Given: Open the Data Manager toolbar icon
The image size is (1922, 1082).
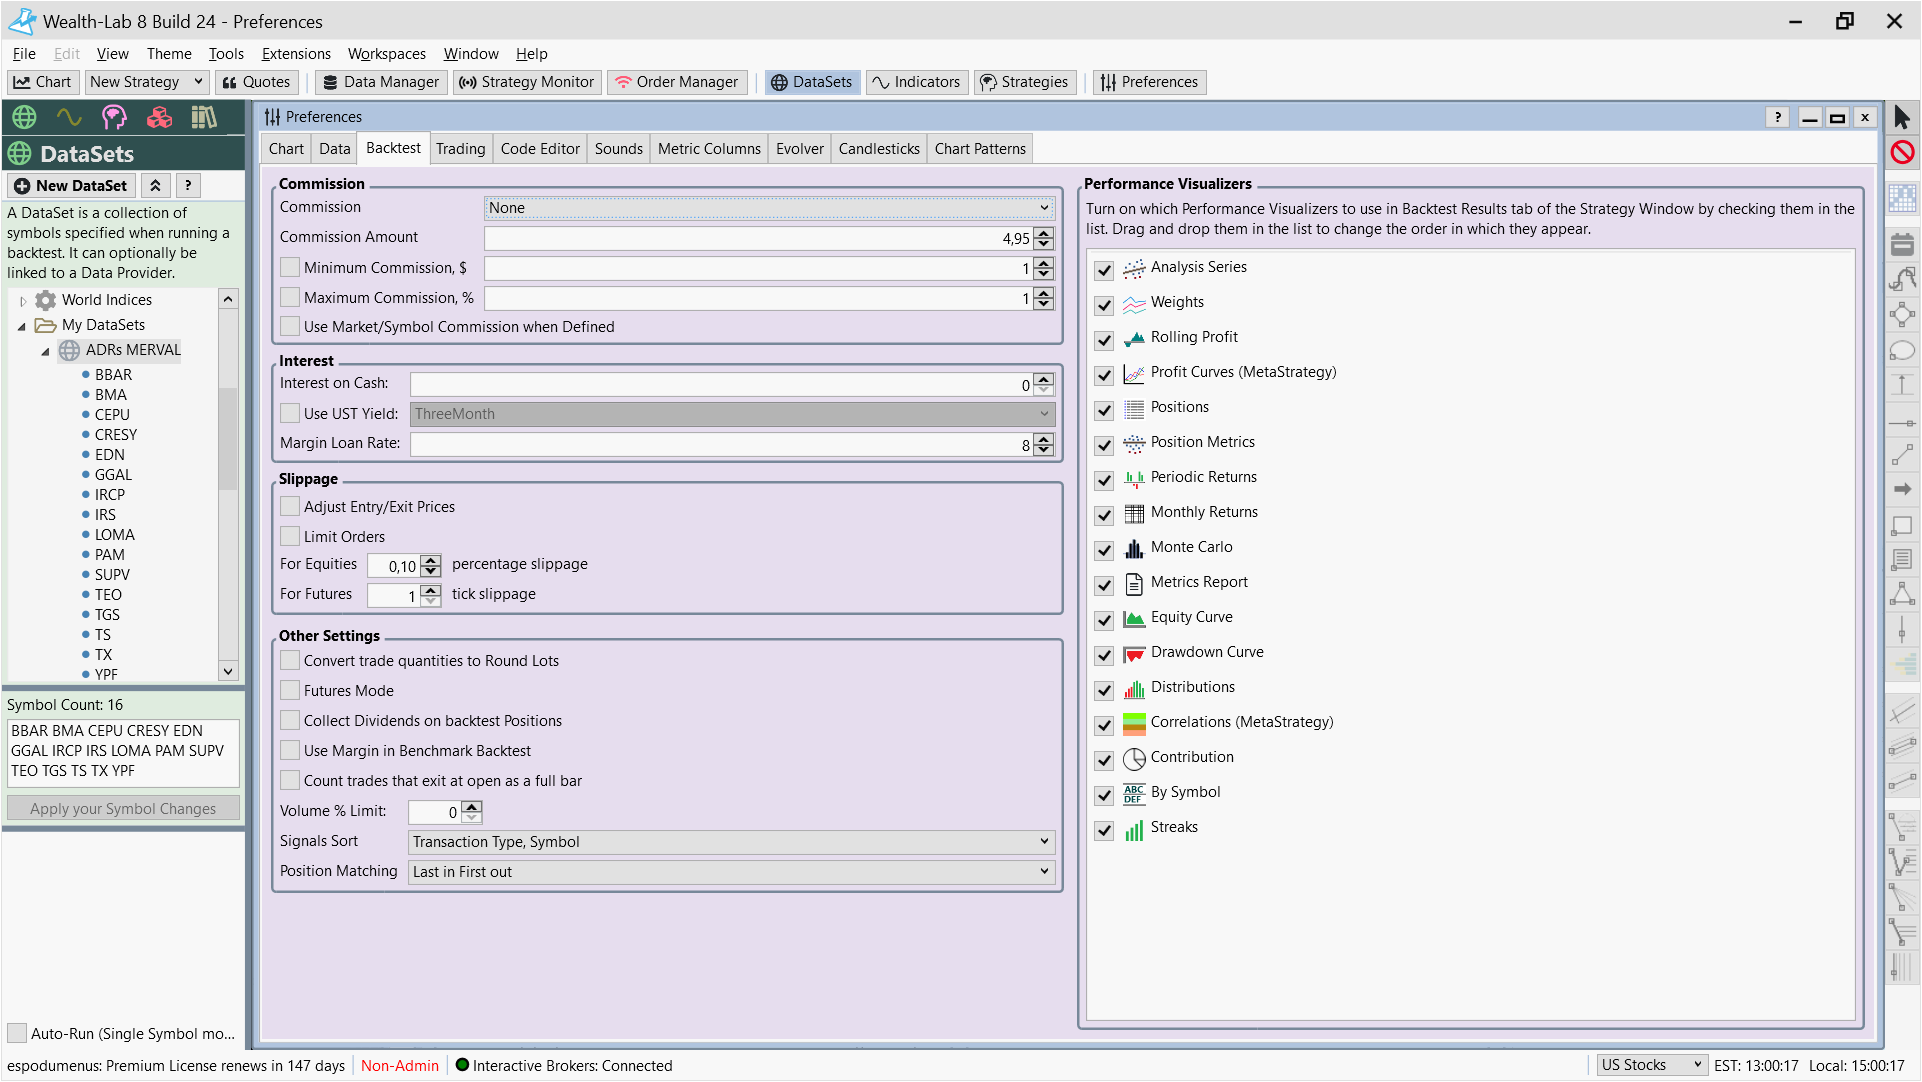Looking at the screenshot, I should (381, 82).
